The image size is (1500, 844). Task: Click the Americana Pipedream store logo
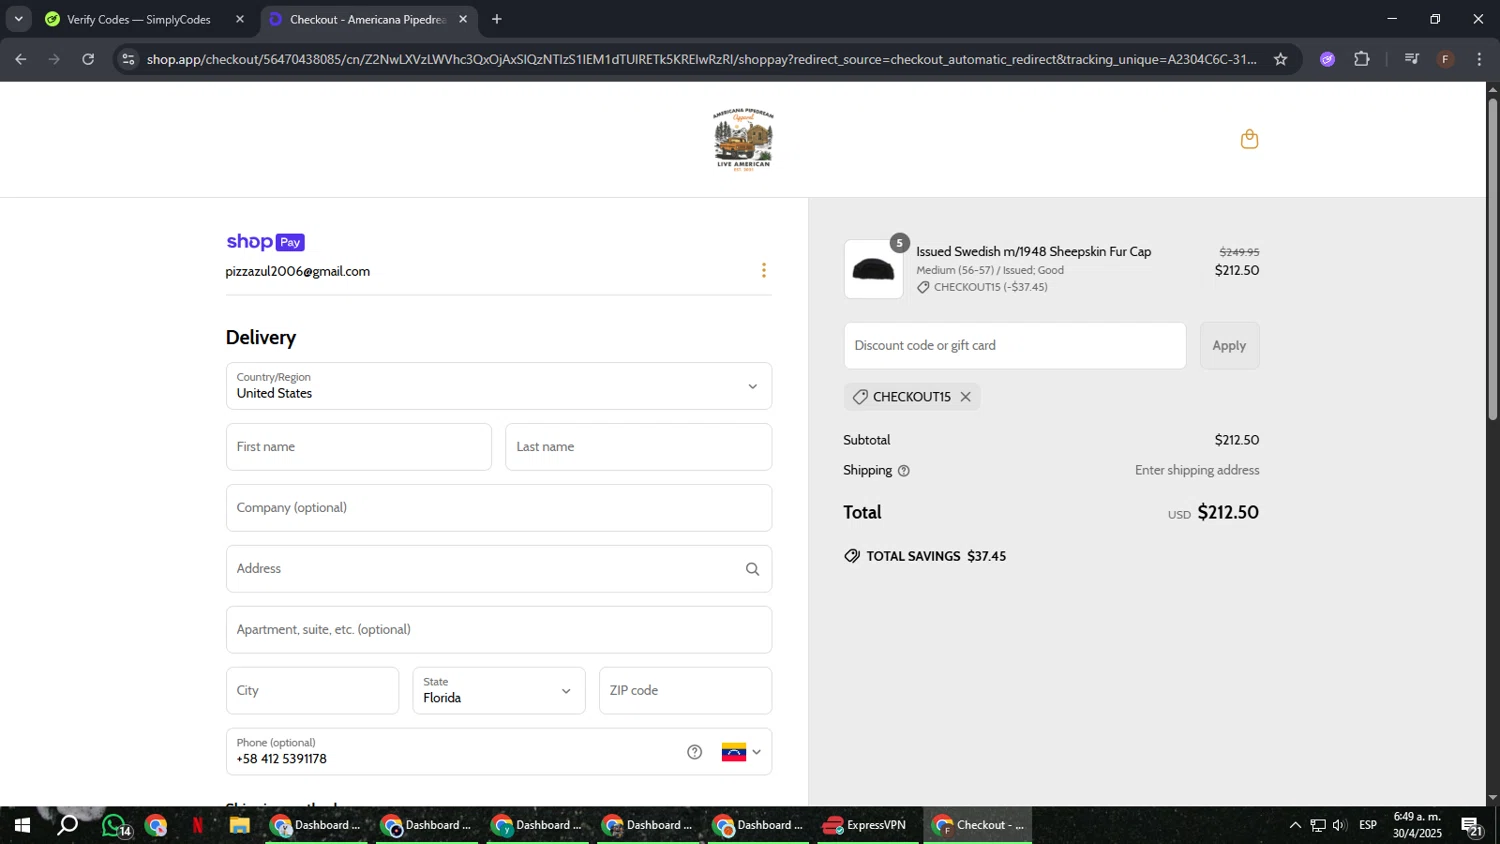pos(743,139)
